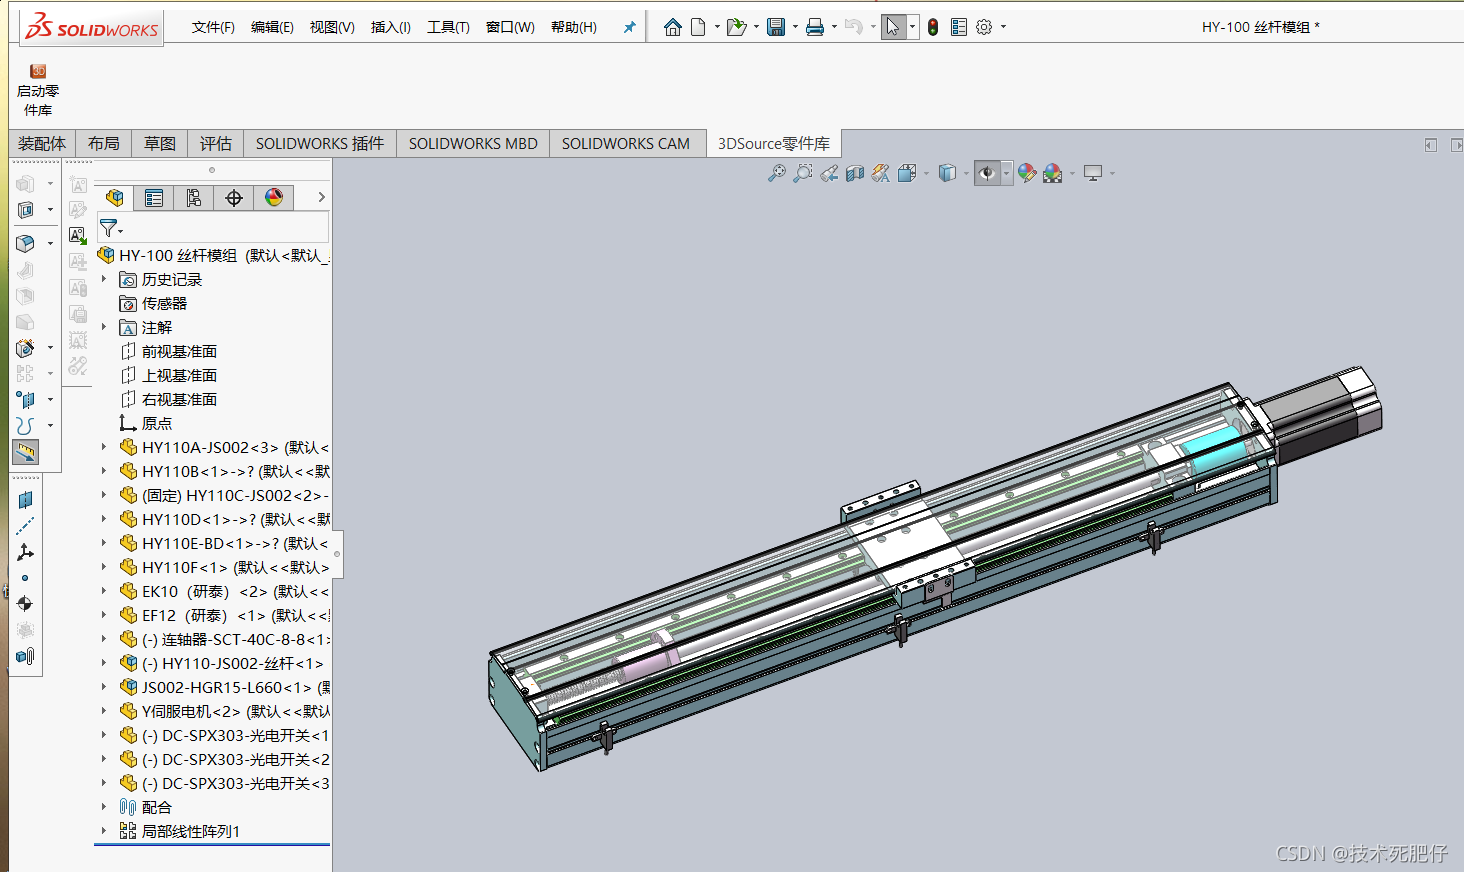Screen dimensions: 1464x872
Task: Open the New document dropdown arrow
Action: 717,27
